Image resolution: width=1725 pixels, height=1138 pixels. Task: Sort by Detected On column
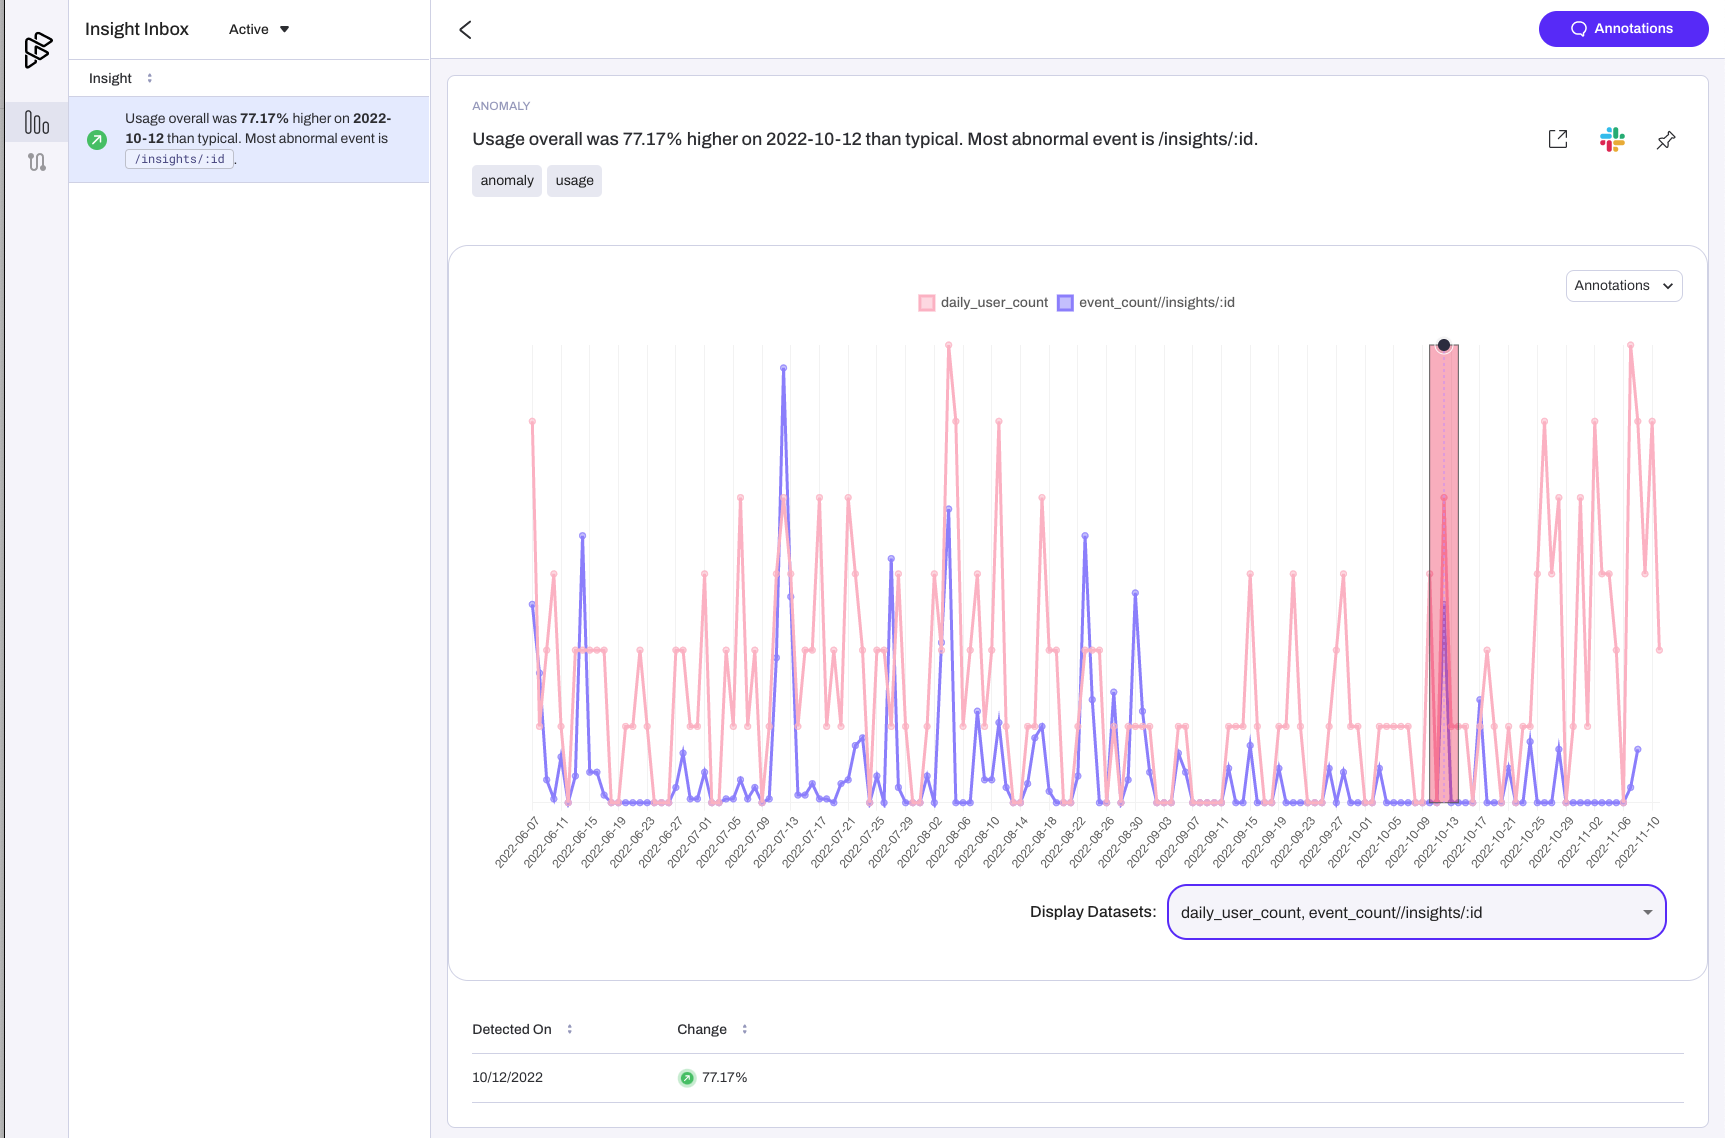click(x=570, y=1029)
